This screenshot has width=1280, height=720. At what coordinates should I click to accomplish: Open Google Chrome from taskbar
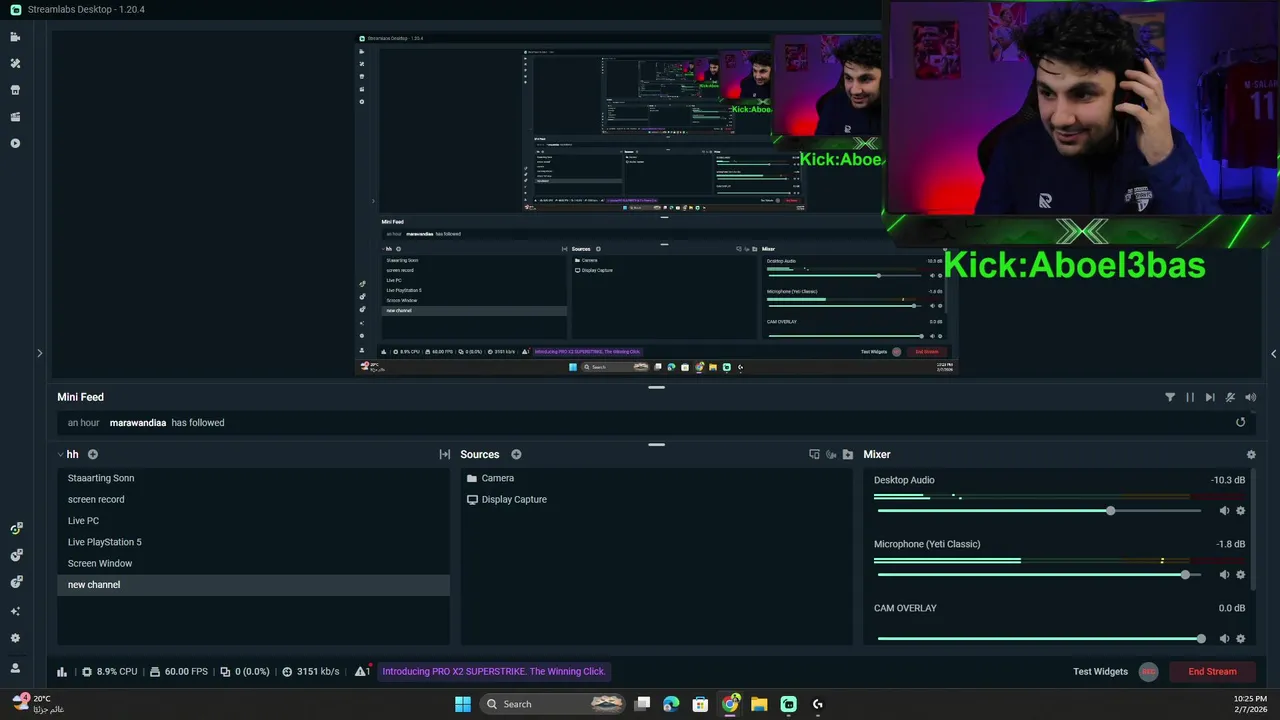pyautogui.click(x=730, y=704)
